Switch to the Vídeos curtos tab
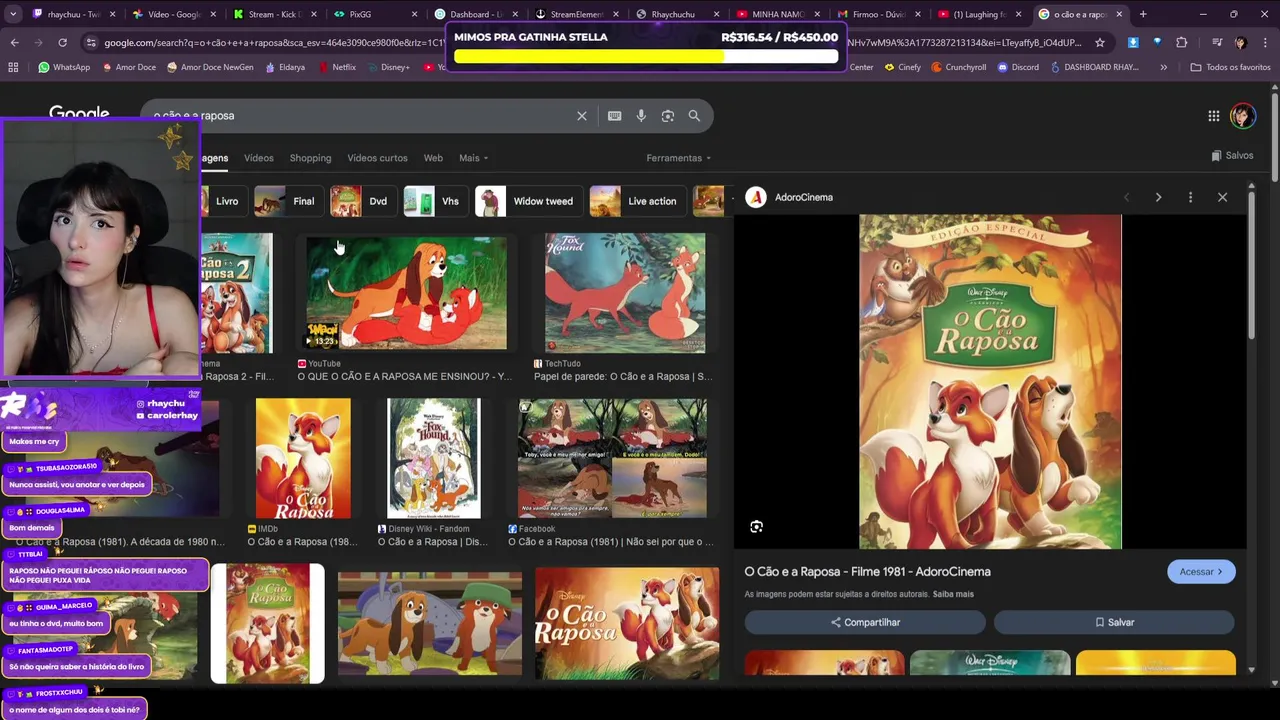Viewport: 1280px width, 720px height. 377,158
